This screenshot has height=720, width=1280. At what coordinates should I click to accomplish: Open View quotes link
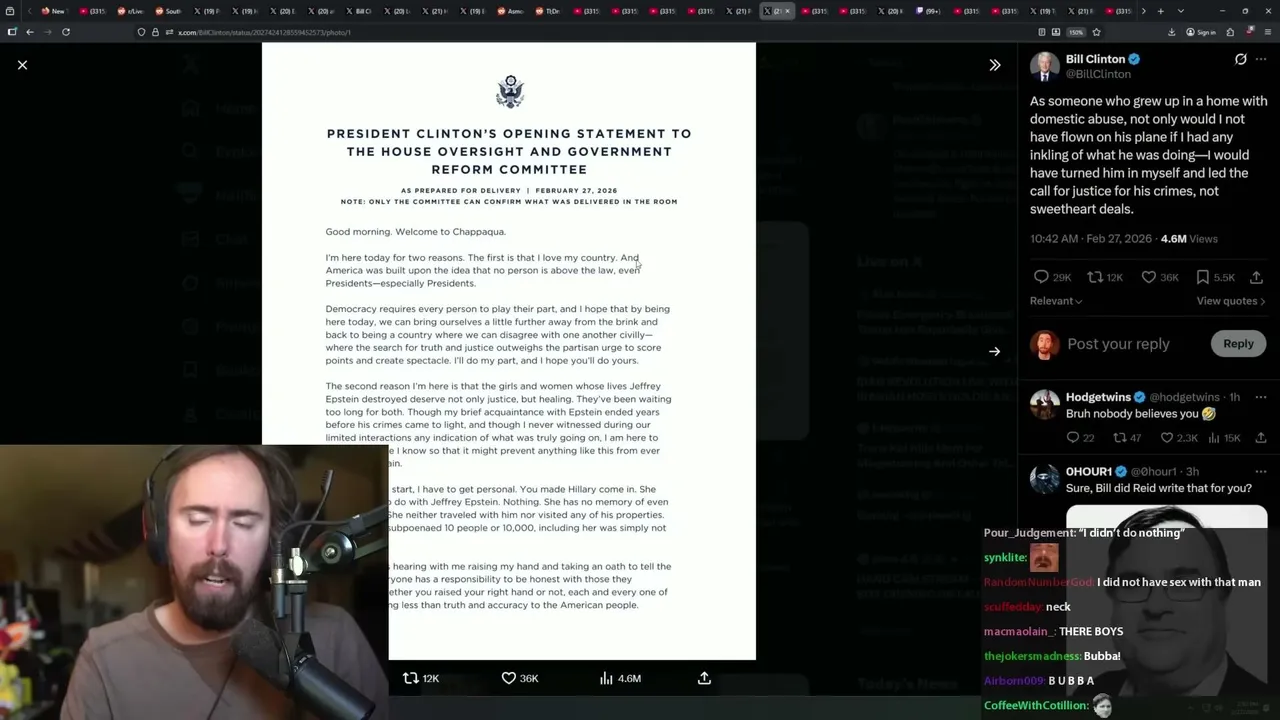tap(1231, 301)
